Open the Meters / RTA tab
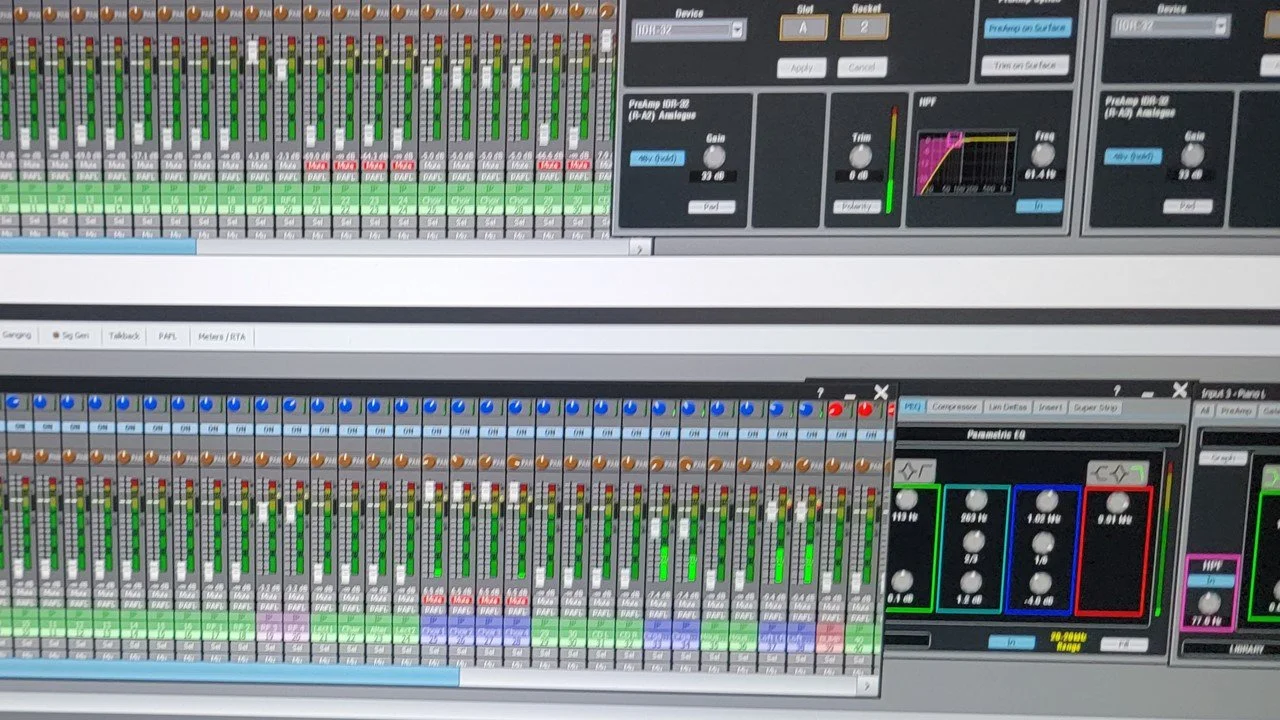The height and width of the screenshot is (720, 1280). (222, 337)
